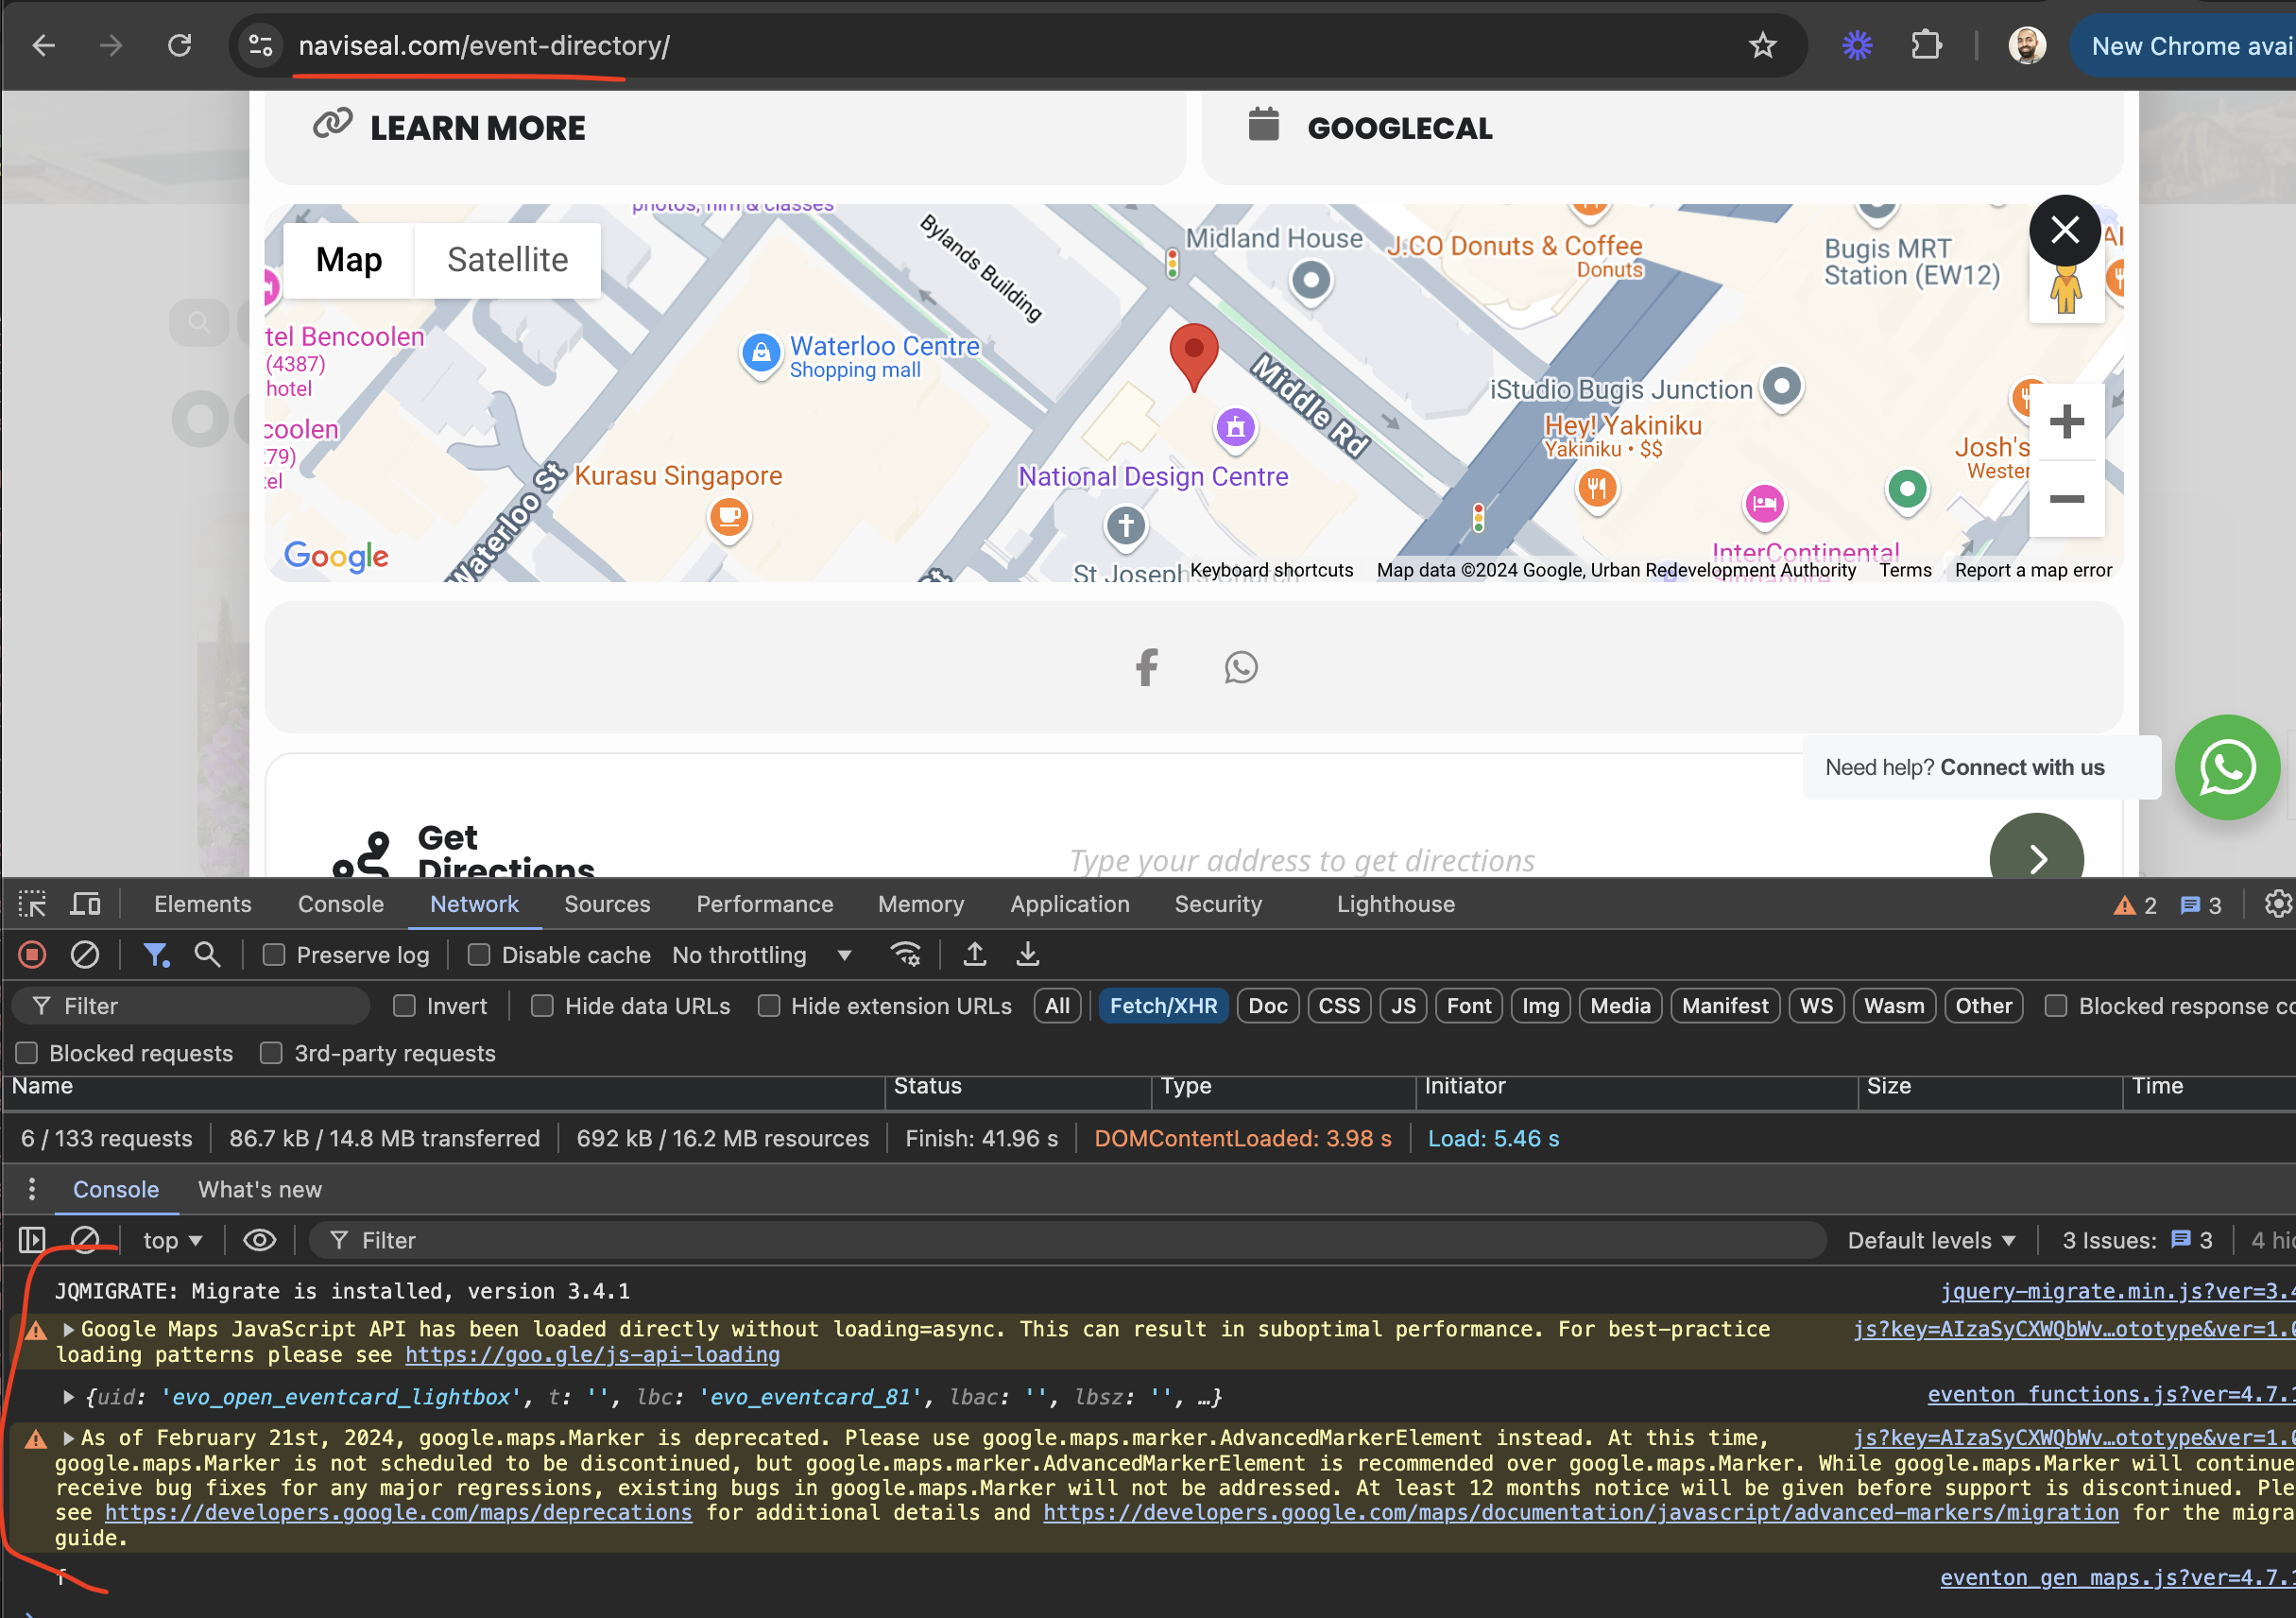Image resolution: width=2296 pixels, height=1618 pixels.
Task: Switch to the Performance tab
Action: [x=764, y=905]
